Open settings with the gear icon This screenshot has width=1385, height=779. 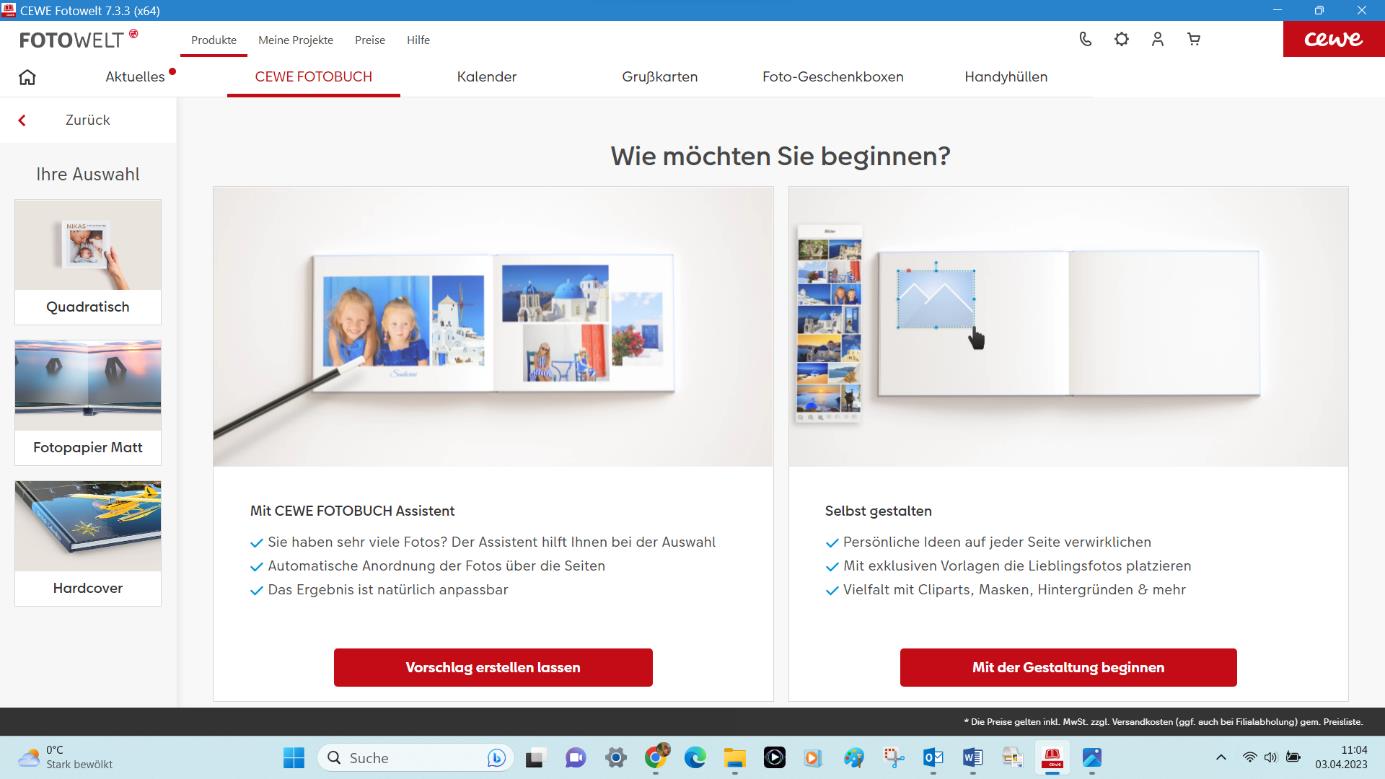(1122, 39)
